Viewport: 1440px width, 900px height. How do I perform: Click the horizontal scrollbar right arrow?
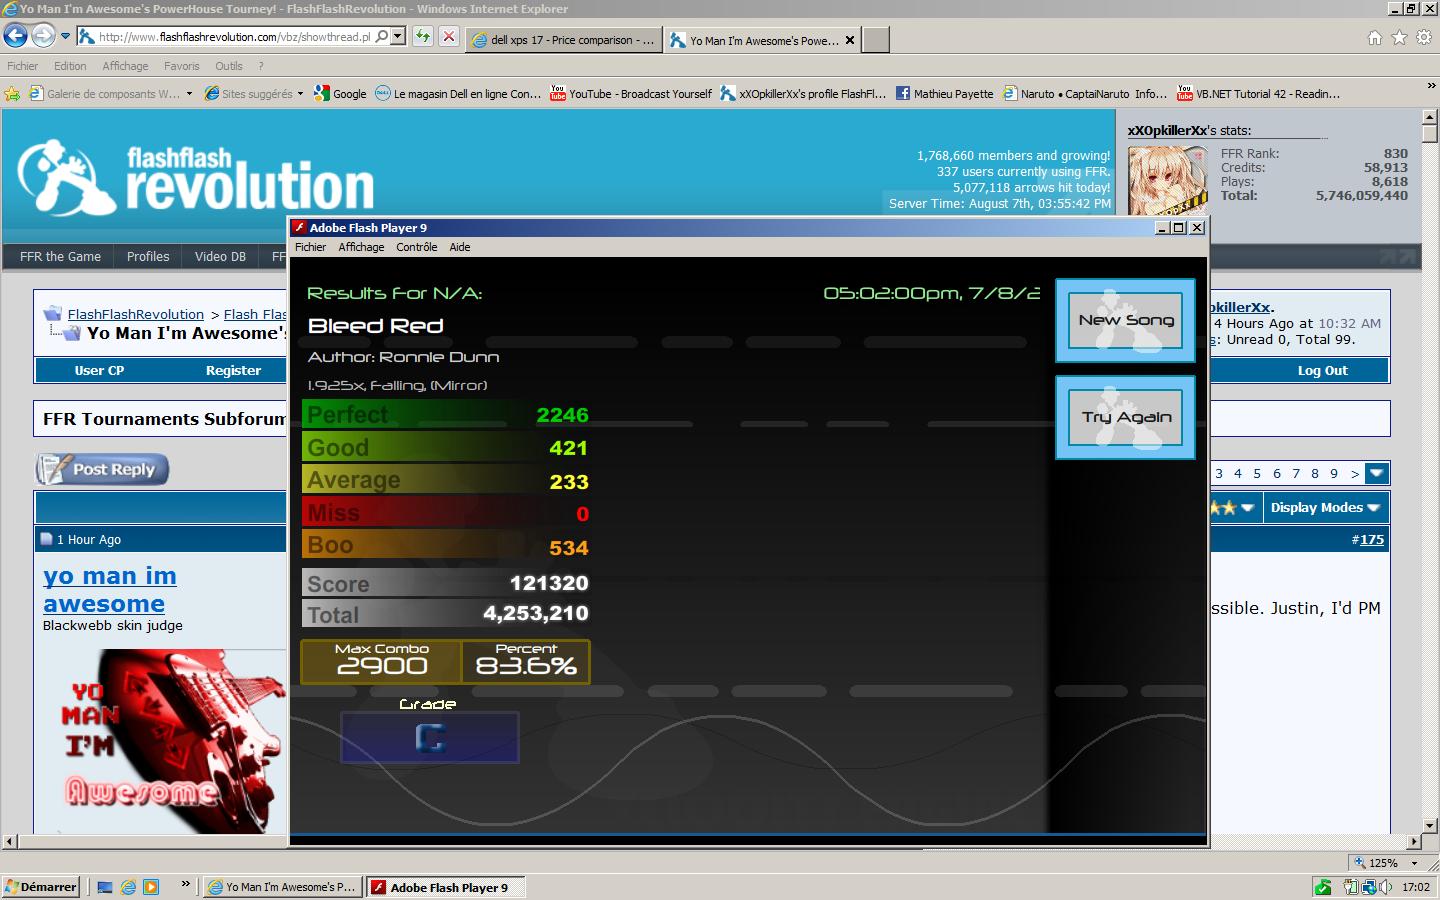tap(1414, 841)
